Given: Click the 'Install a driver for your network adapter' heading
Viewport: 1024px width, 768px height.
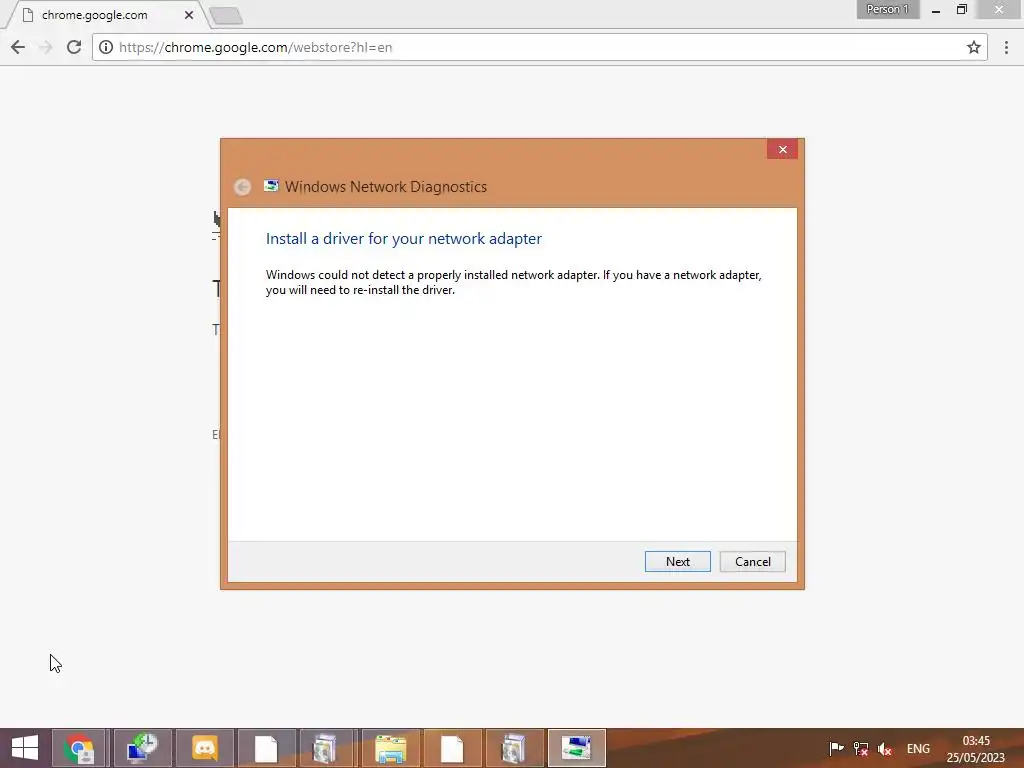Looking at the screenshot, I should (404, 238).
